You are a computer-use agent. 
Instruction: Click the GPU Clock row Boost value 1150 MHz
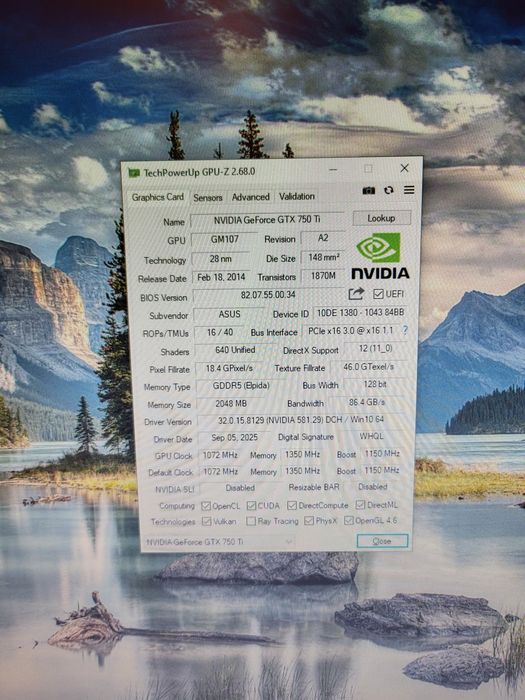coord(382,454)
